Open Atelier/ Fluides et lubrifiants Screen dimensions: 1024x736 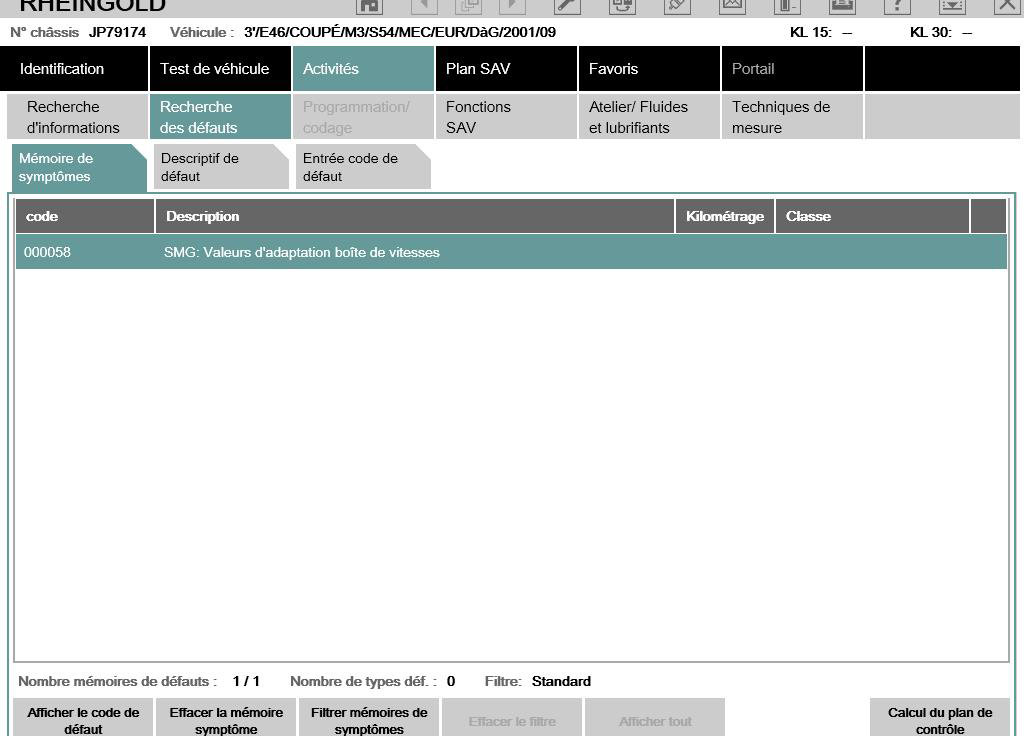pos(649,117)
